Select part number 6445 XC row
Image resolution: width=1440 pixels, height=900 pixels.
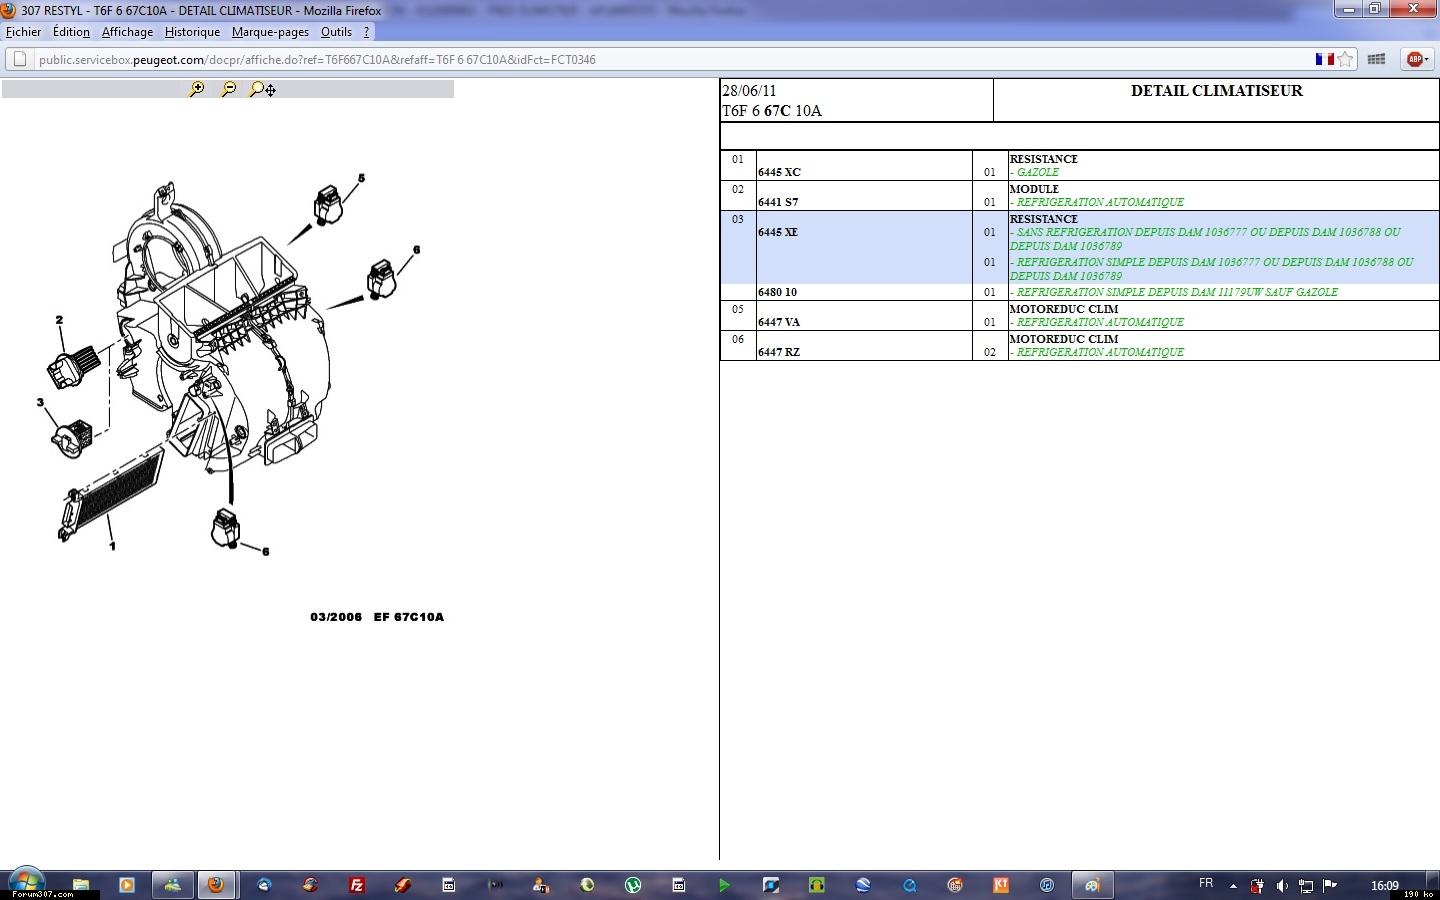779,172
